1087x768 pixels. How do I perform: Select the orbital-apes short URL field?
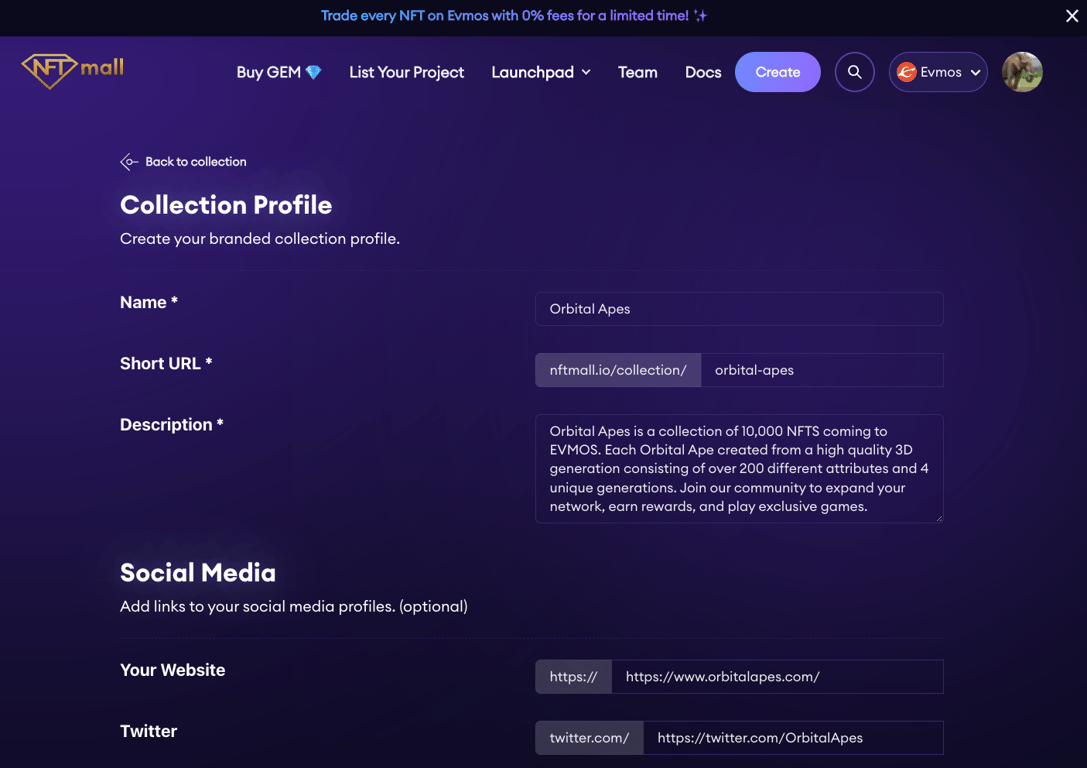coord(822,370)
